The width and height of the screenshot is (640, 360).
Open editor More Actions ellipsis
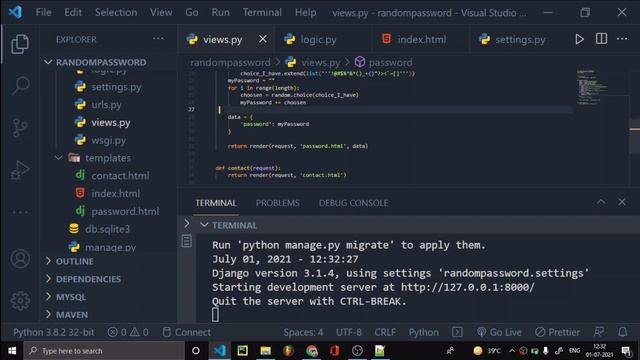(x=622, y=39)
